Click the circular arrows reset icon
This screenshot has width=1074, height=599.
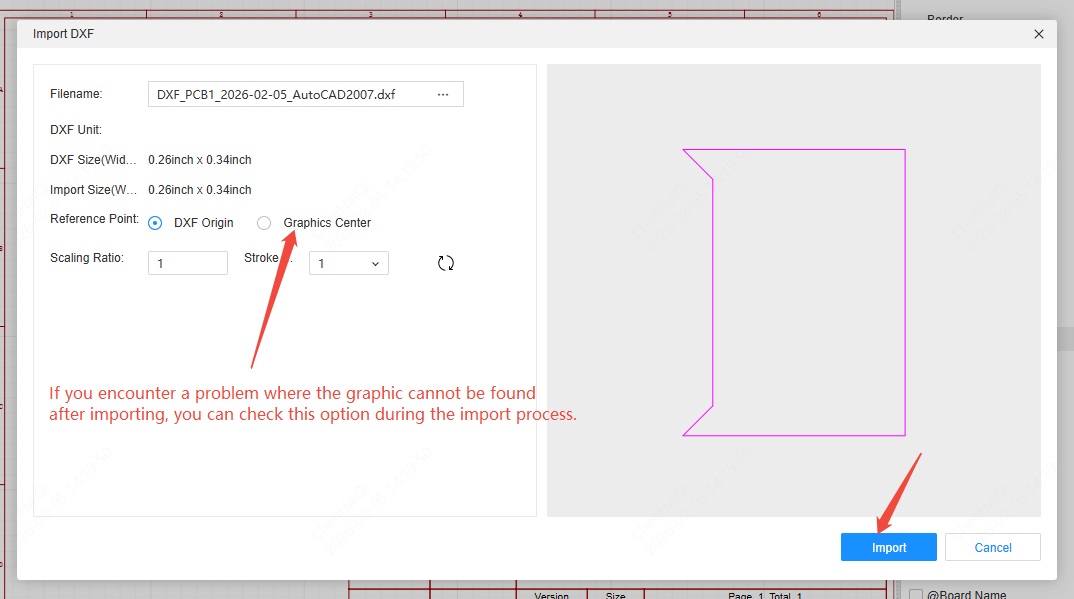(x=446, y=263)
